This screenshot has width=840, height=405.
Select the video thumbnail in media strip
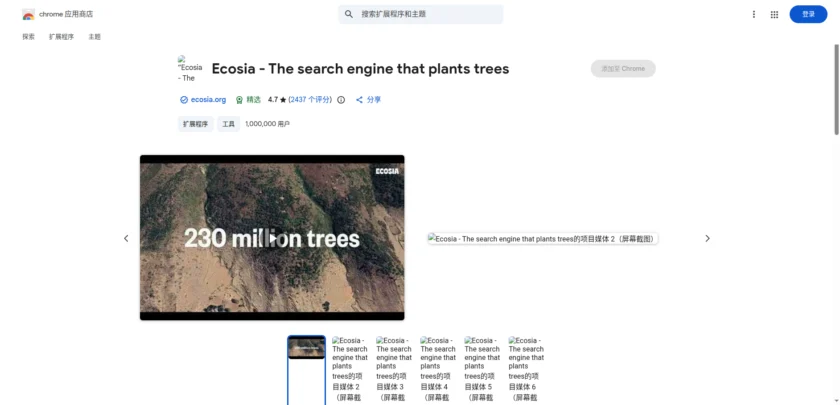click(x=306, y=370)
